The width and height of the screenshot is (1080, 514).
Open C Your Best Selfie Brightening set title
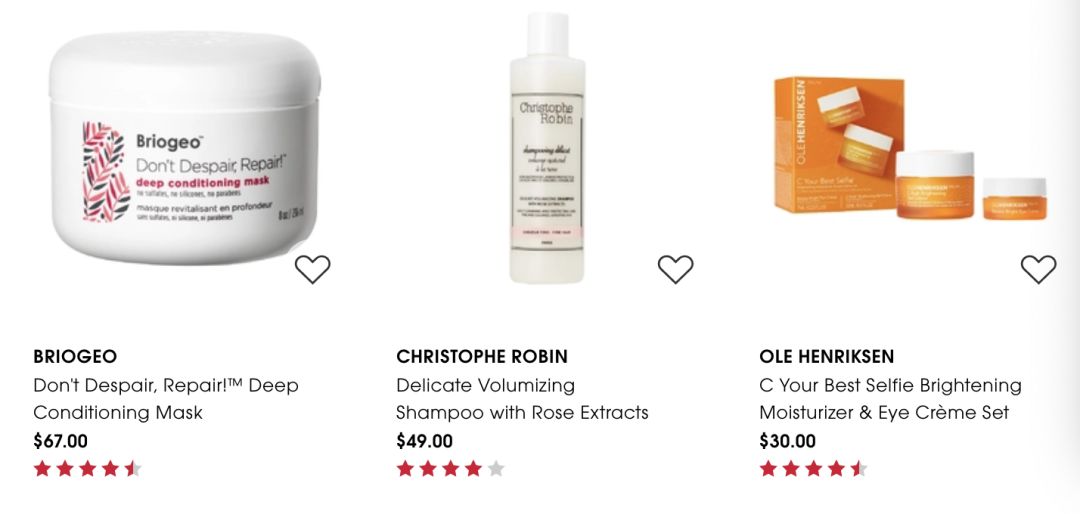[891, 399]
